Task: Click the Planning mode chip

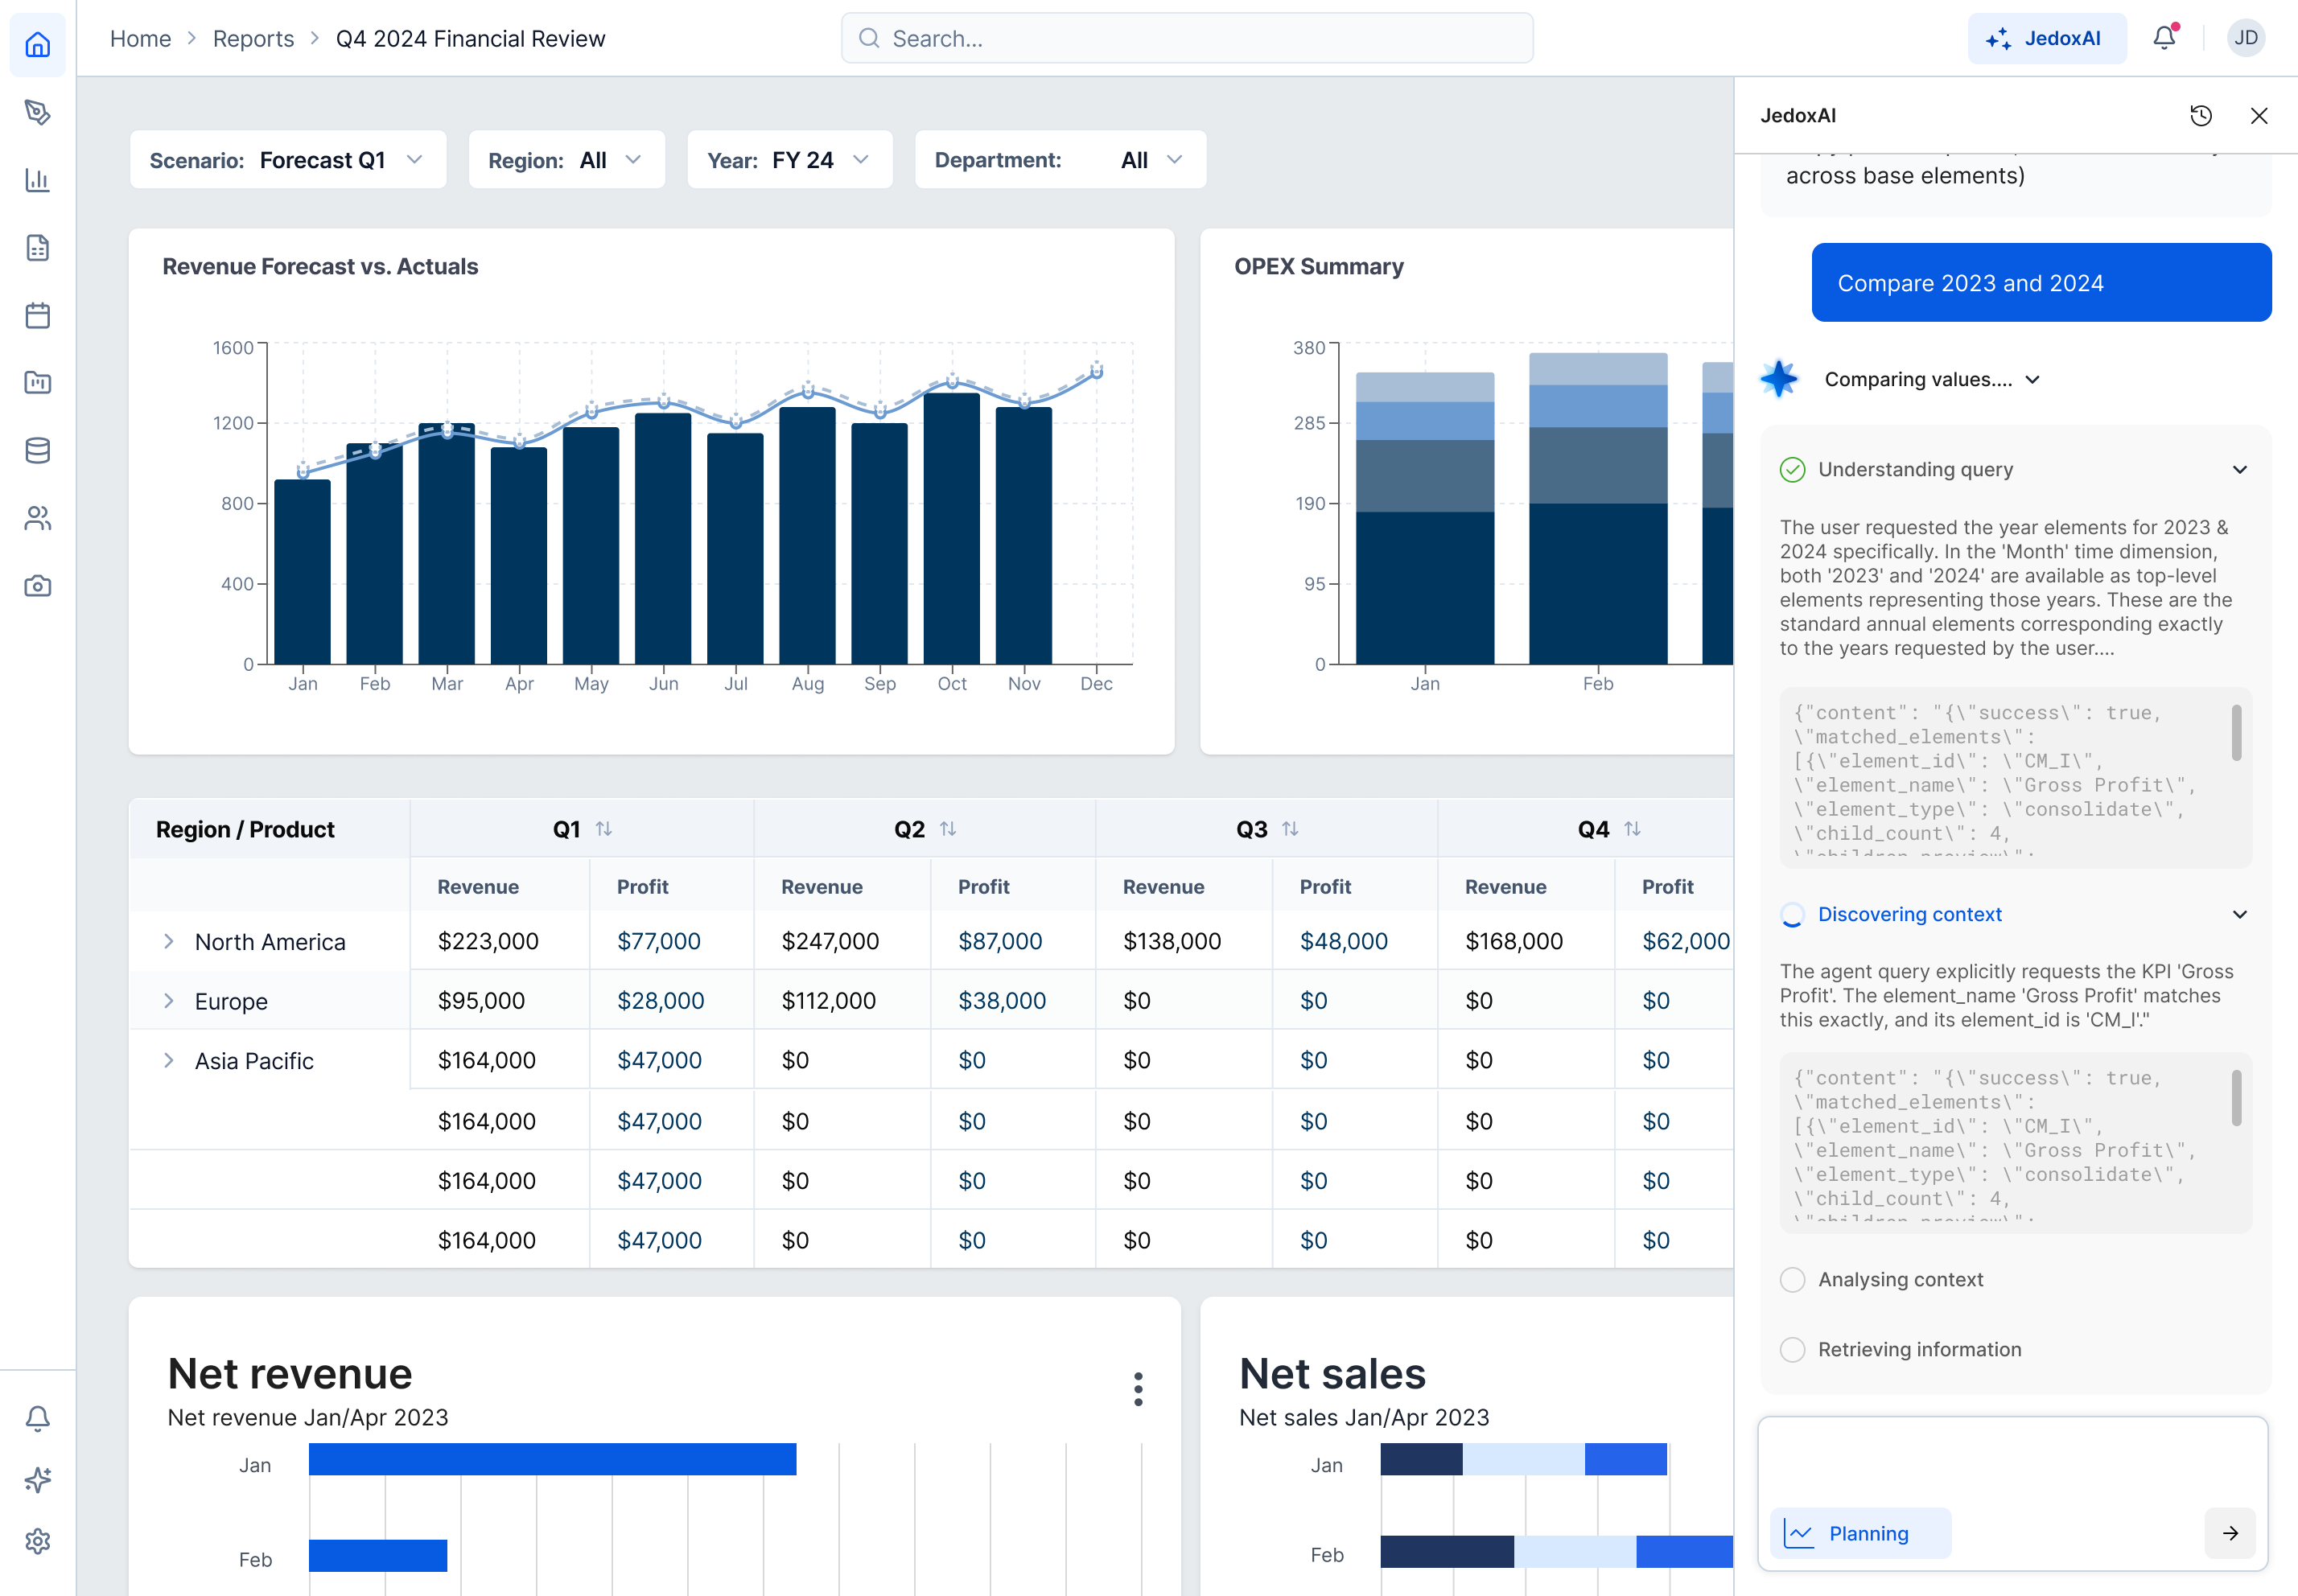Action: click(1860, 1533)
